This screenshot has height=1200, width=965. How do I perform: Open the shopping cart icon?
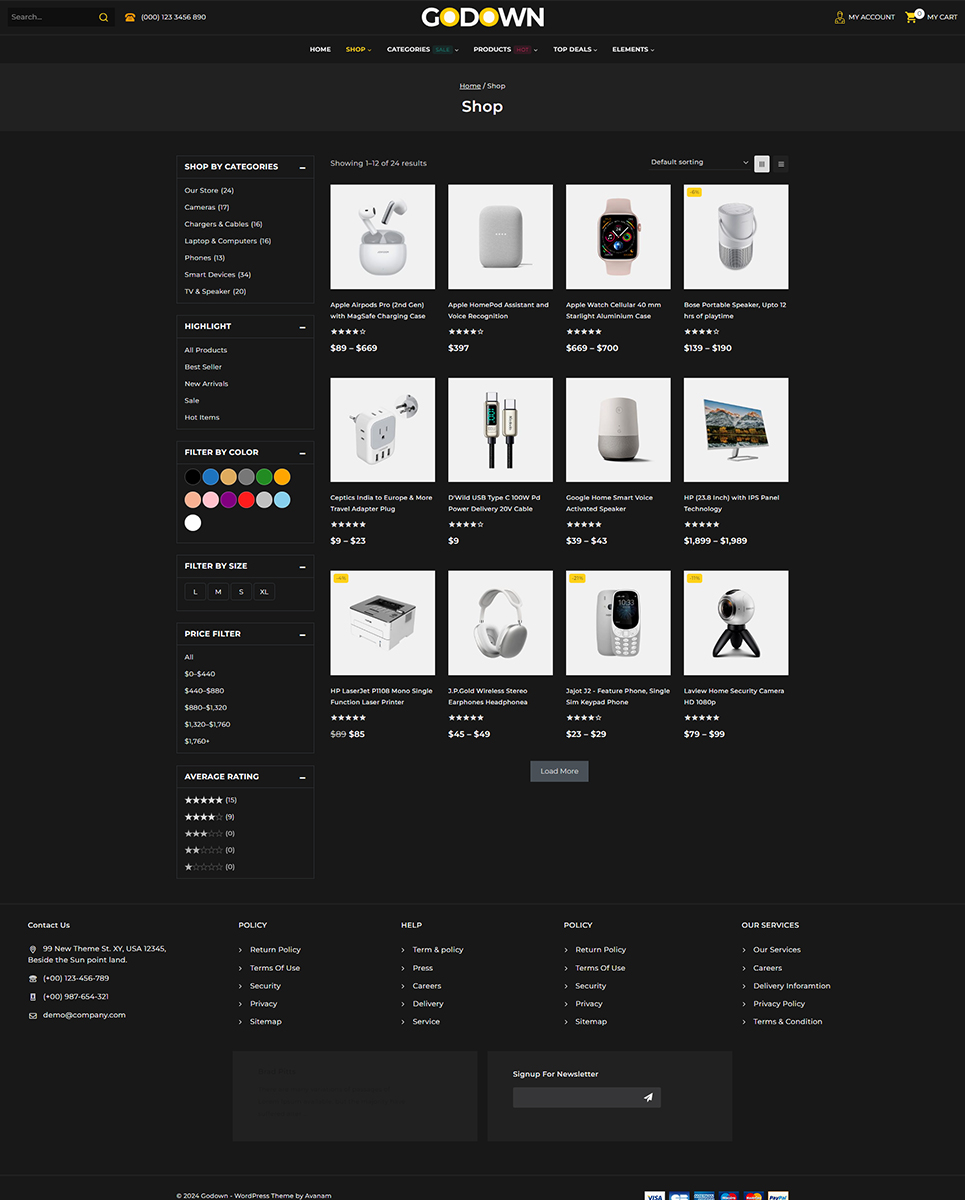click(911, 17)
